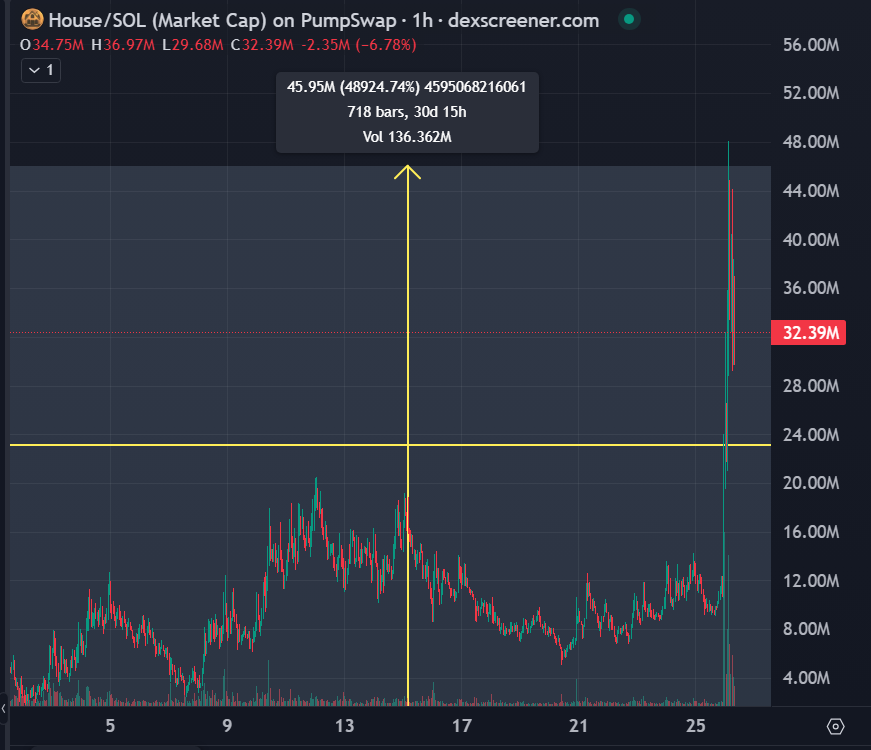Click the 56.00M price axis label
Viewport: 871px width, 750px height.
(x=811, y=45)
